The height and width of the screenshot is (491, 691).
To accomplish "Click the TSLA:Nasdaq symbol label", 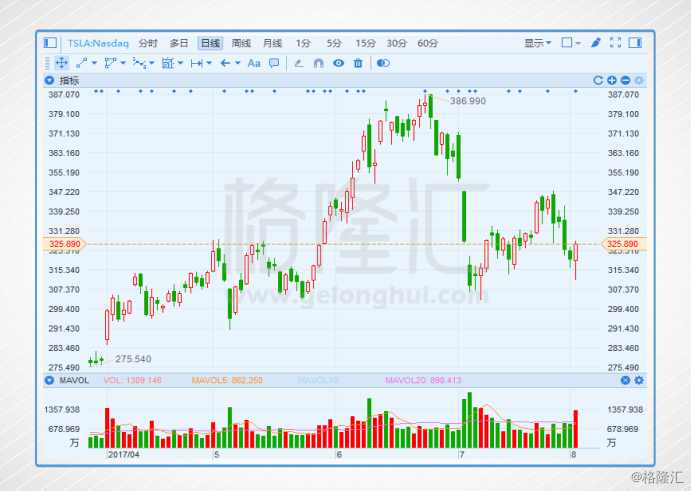I will pos(98,43).
